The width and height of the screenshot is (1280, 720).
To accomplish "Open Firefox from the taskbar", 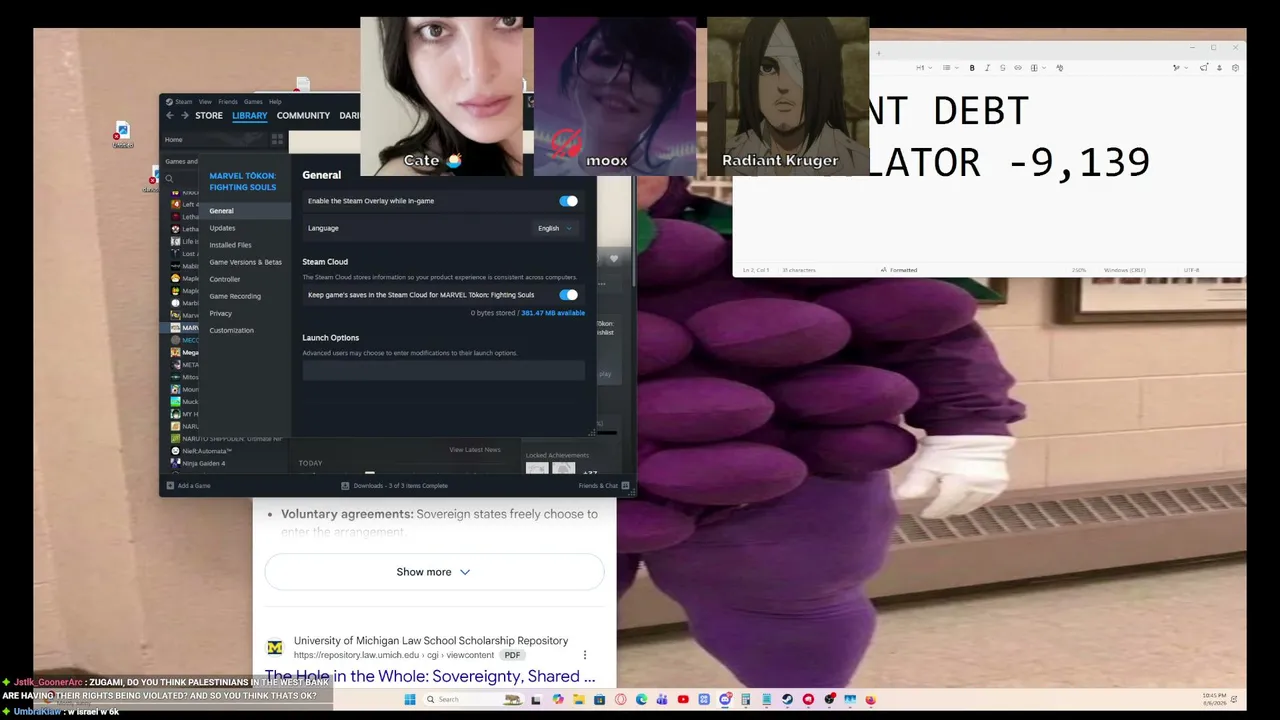I will (x=870, y=699).
